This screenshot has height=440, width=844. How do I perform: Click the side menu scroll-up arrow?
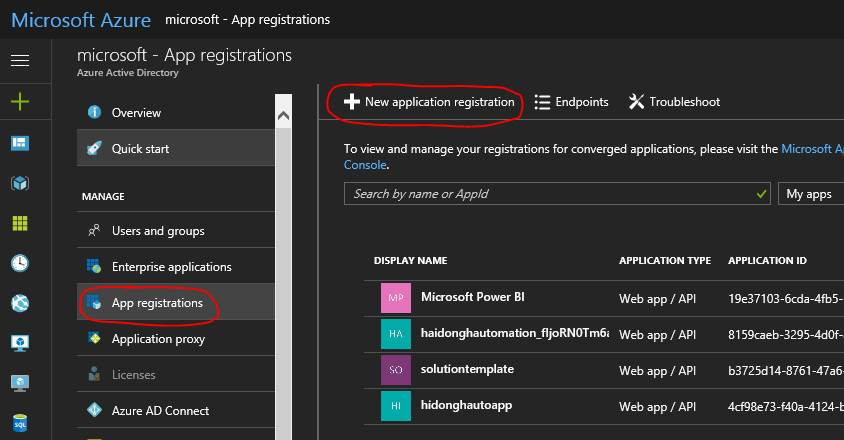coord(283,115)
